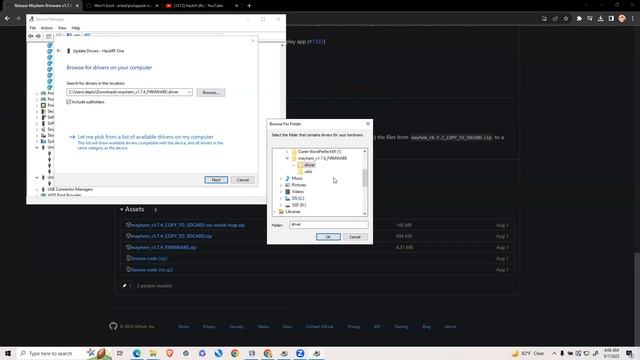640x360 pixels.
Task: Collapse the mayhem_v1.7.4_FIRMWARE folder node
Action: tap(287, 158)
